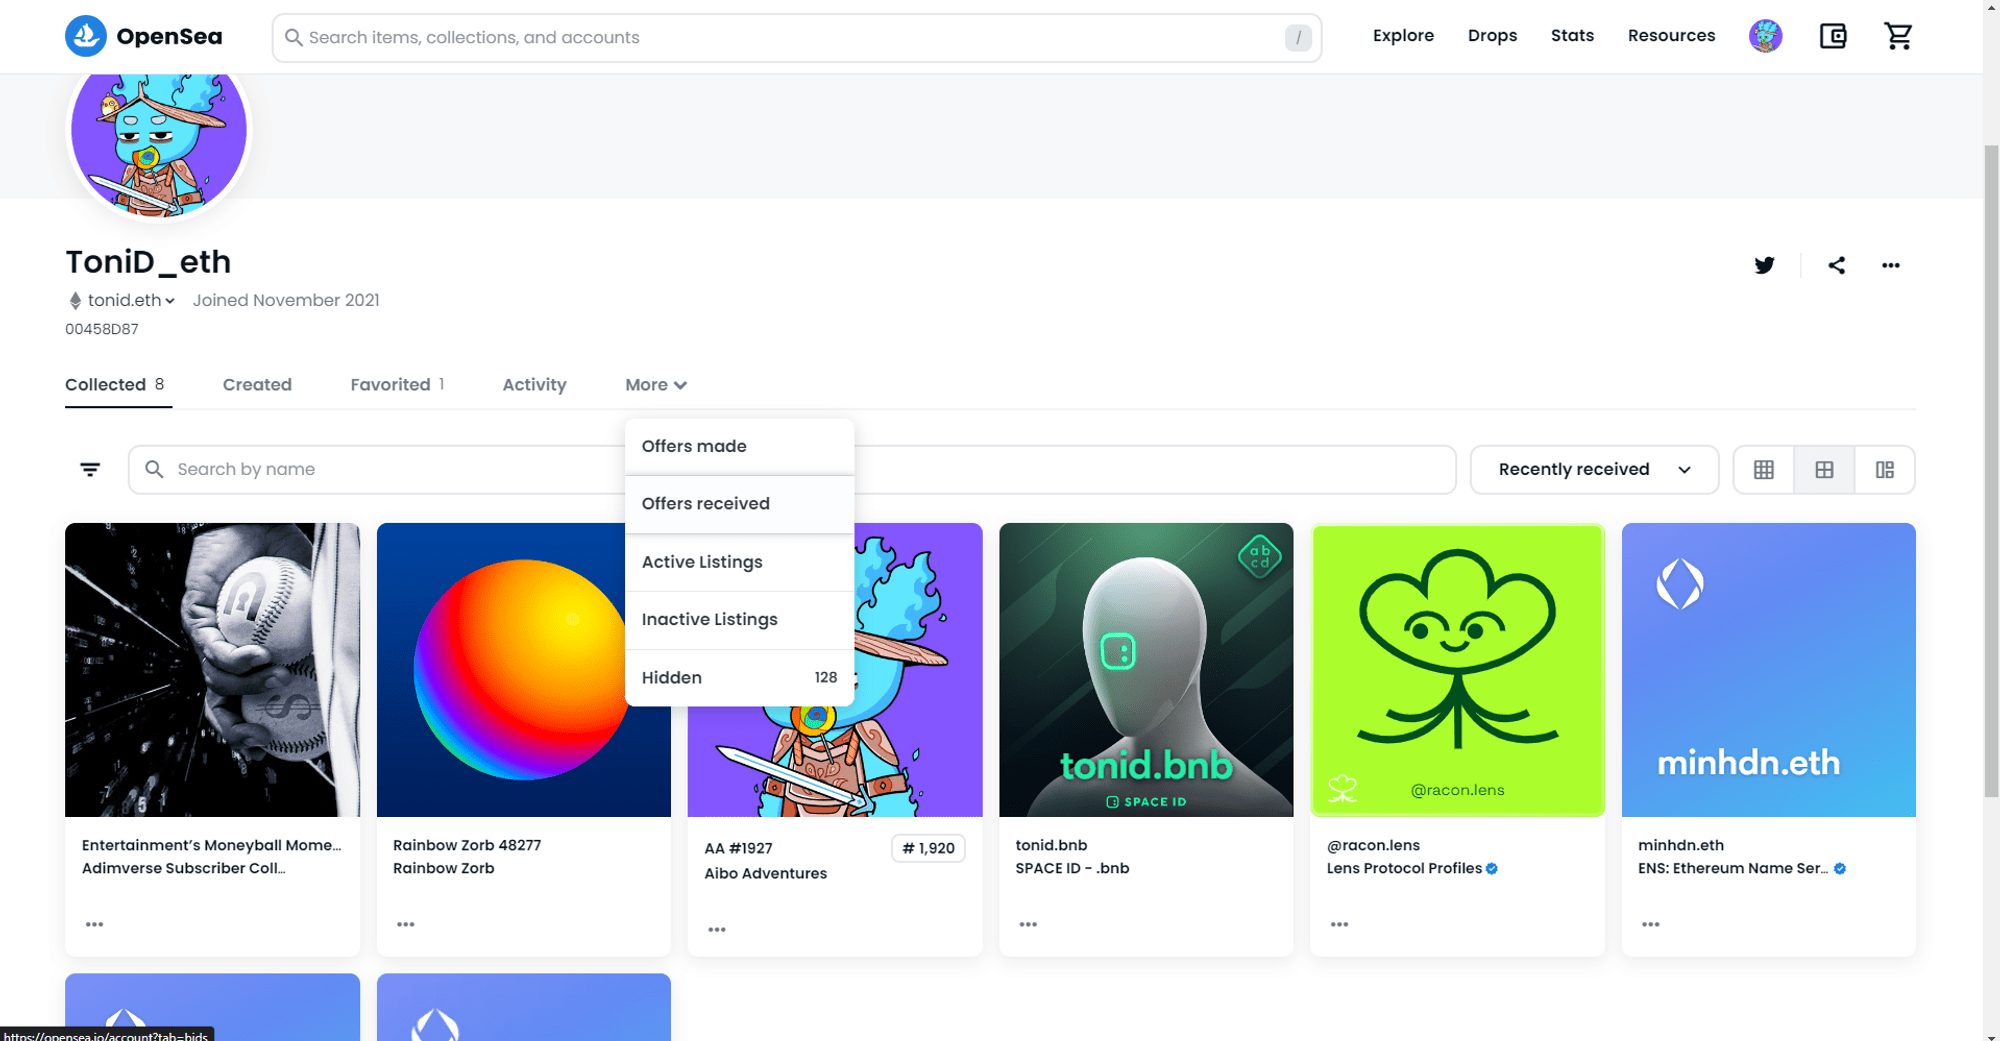Click the OpenSea logo icon
The width and height of the screenshot is (2000, 1041).
click(86, 37)
